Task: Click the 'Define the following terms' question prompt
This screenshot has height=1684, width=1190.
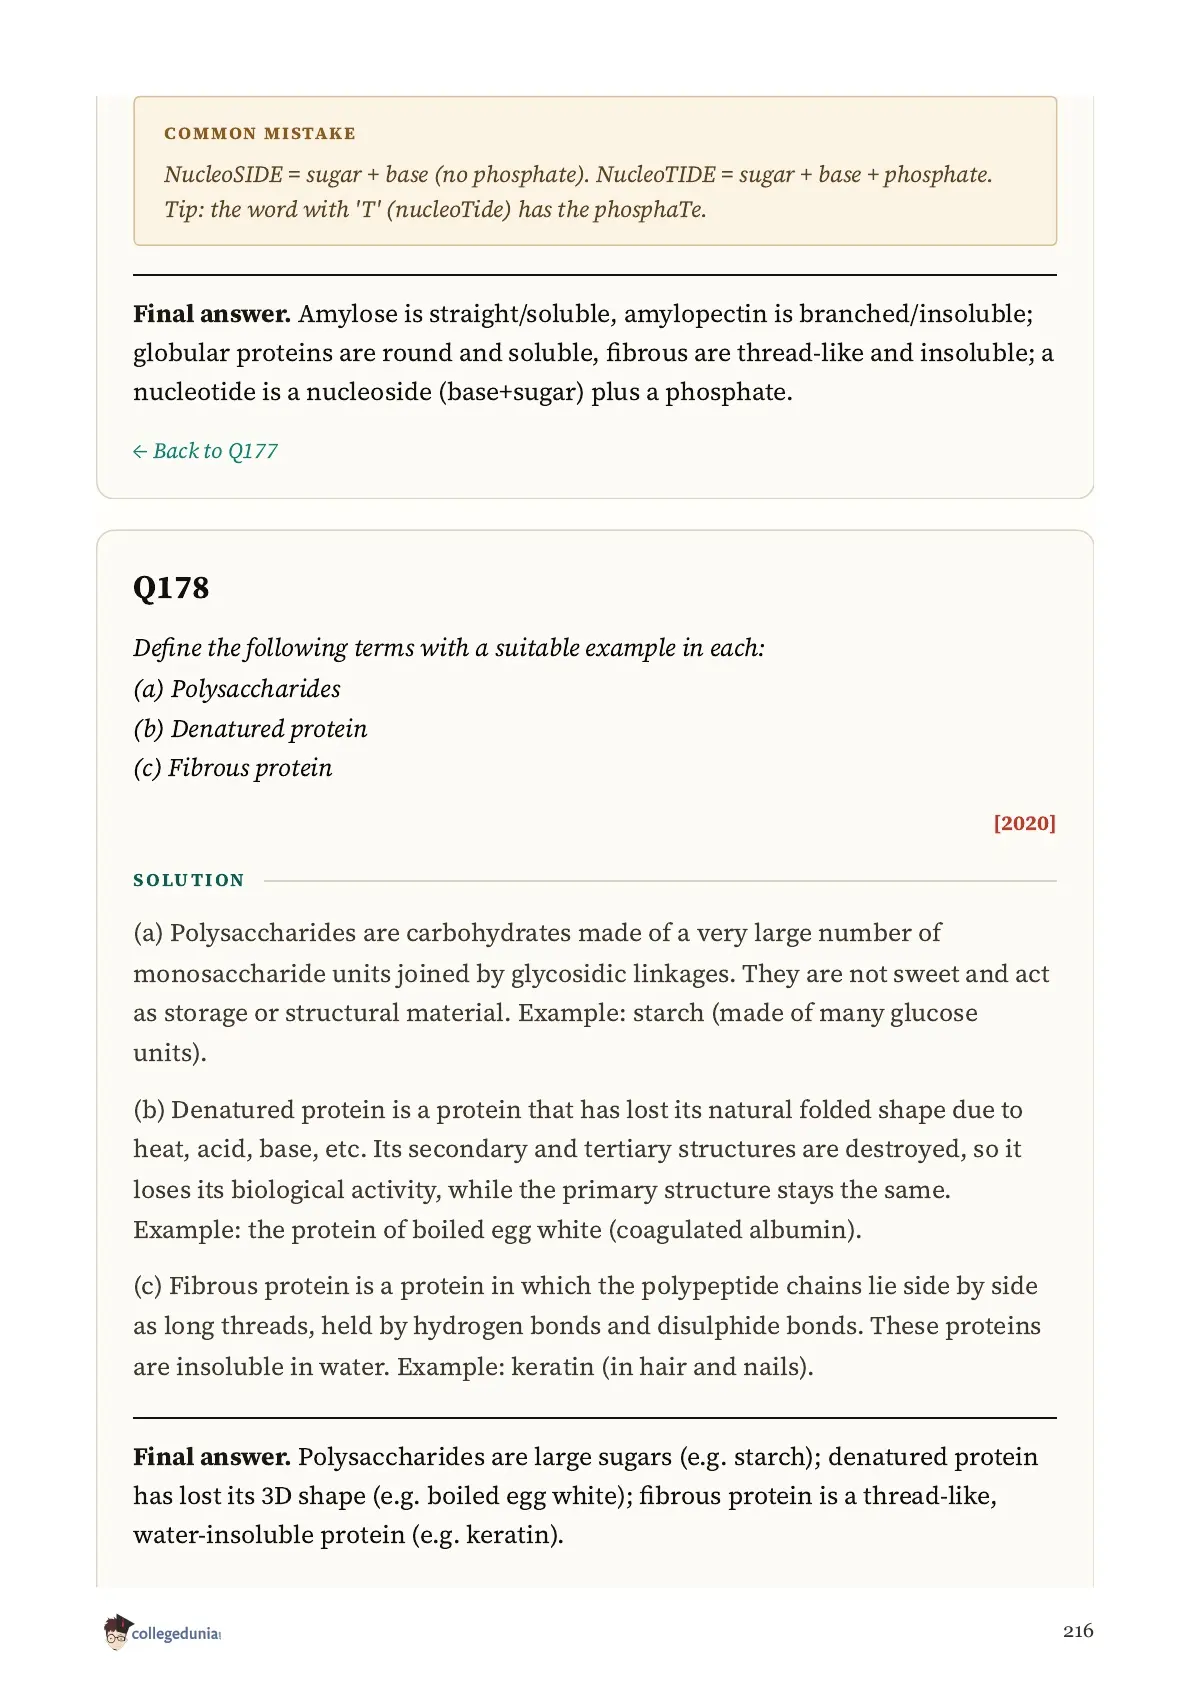Action: click(449, 648)
